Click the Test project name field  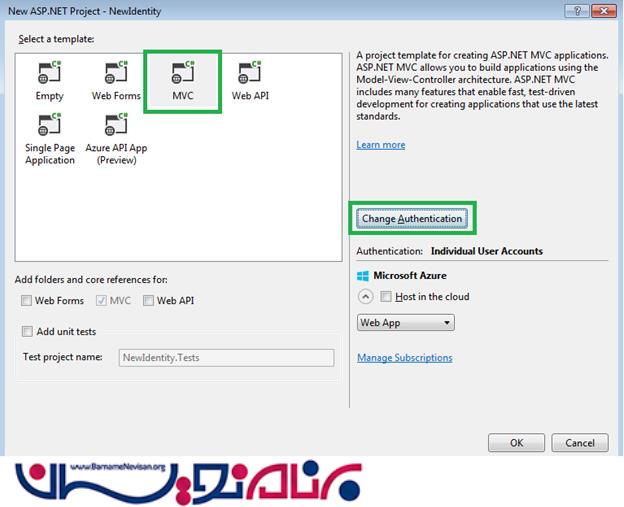tap(226, 358)
